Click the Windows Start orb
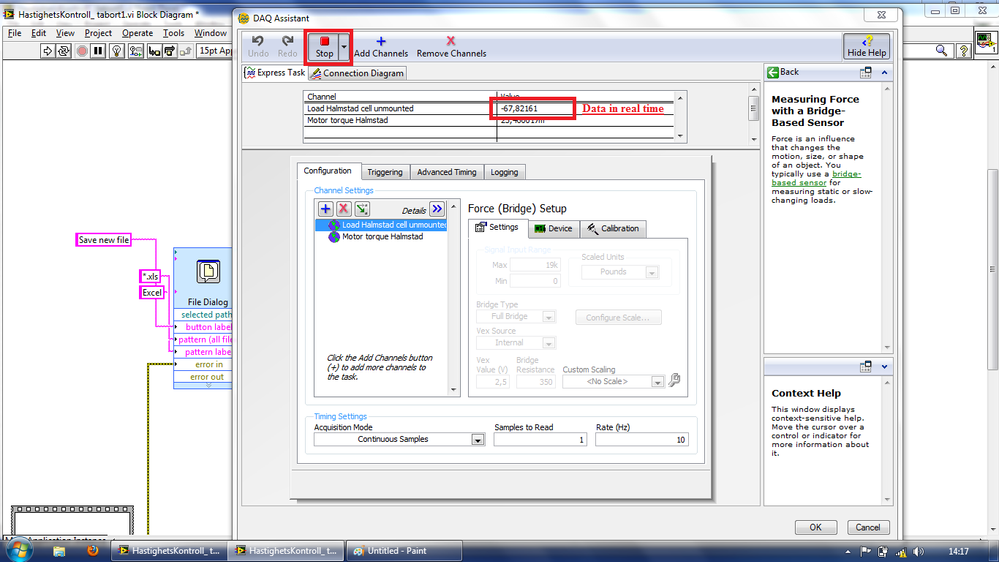Viewport: 999px width, 562px height. [x=18, y=551]
